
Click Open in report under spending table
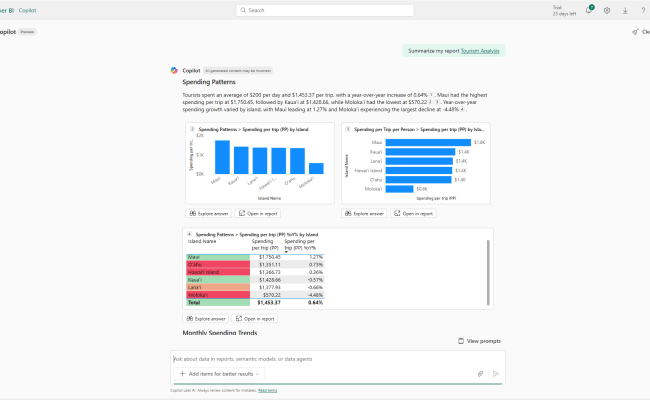255,319
